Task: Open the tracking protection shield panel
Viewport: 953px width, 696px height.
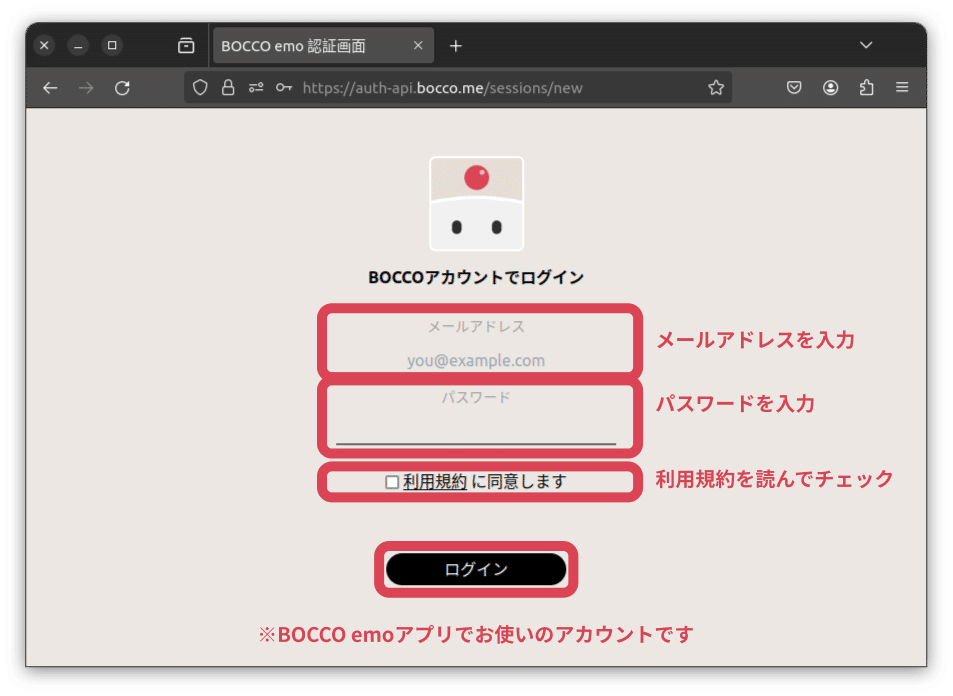Action: pos(200,87)
